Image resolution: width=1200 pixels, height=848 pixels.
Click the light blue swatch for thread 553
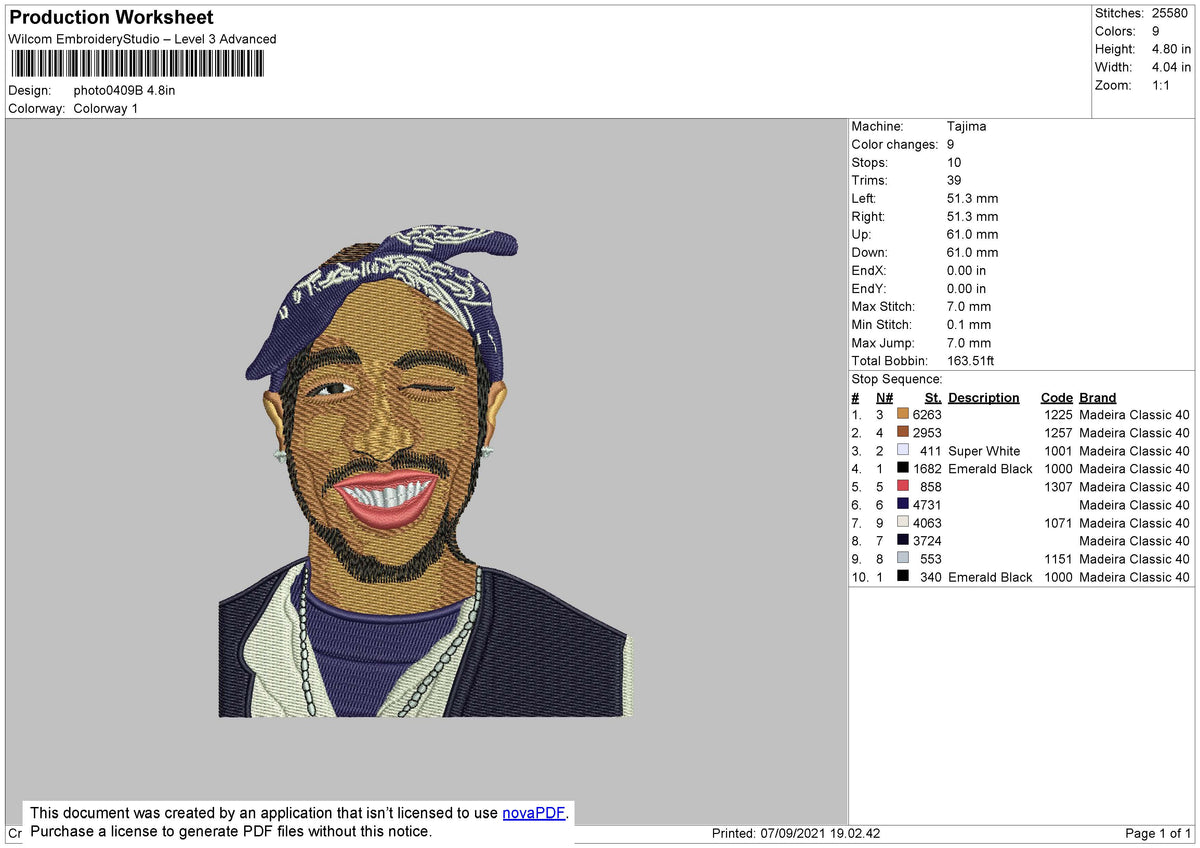904,558
